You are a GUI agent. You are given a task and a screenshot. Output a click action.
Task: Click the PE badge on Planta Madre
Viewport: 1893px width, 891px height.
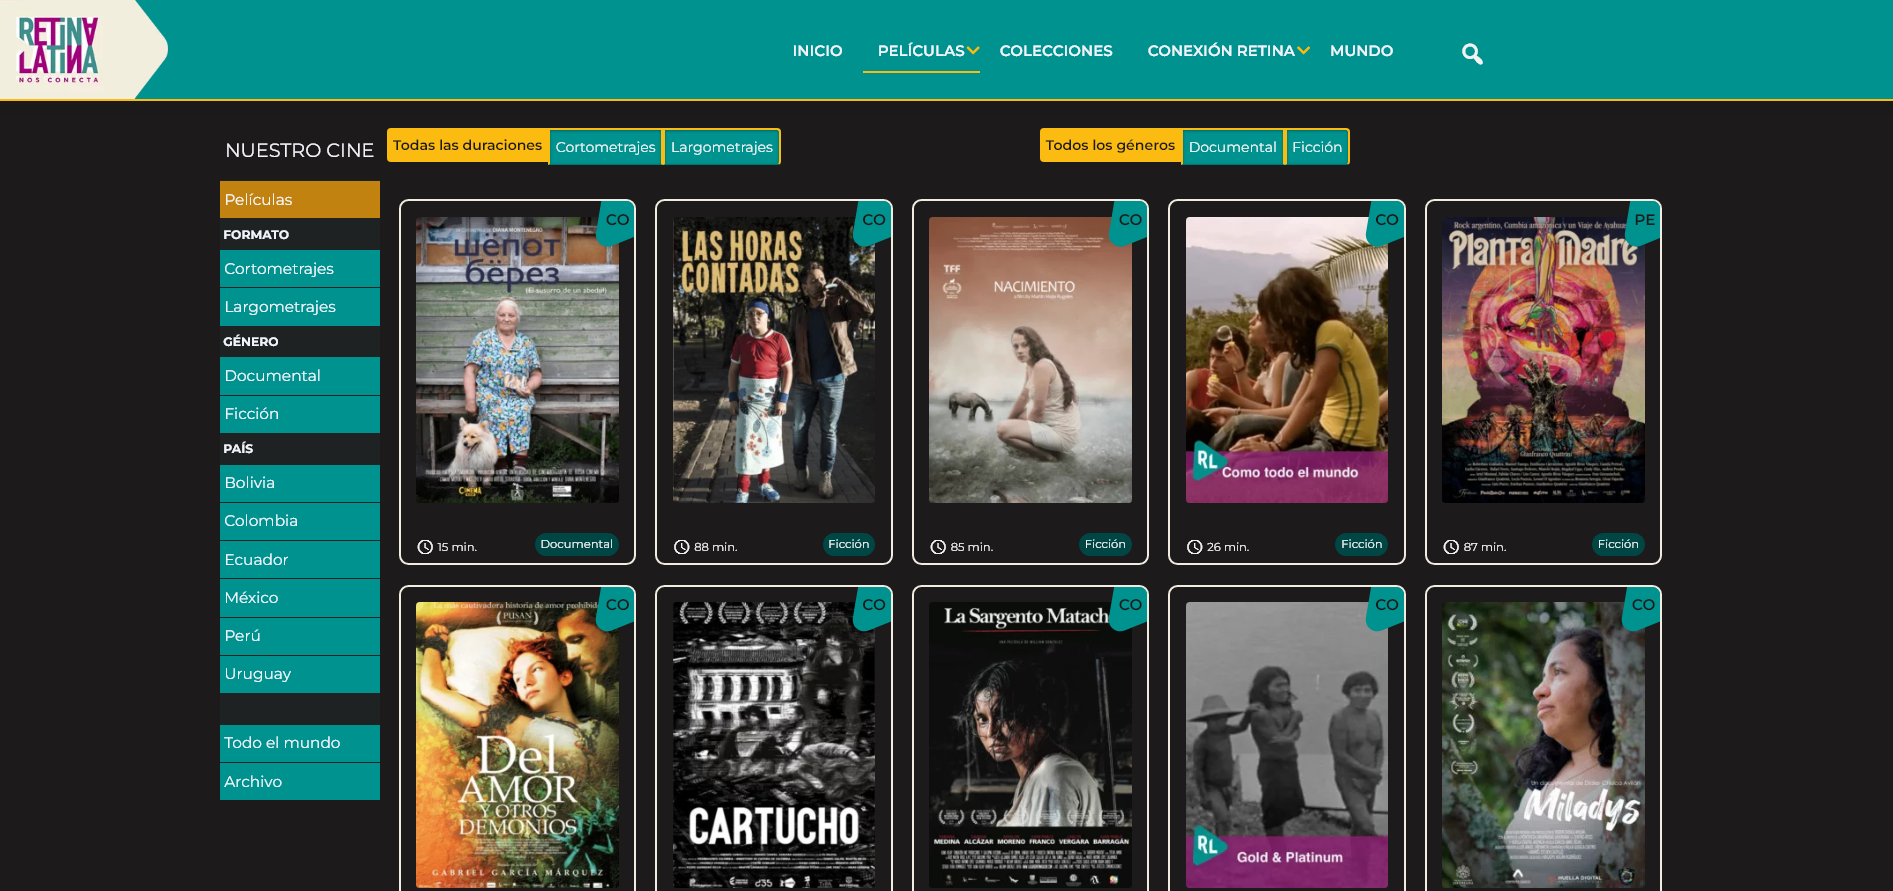coord(1643,222)
